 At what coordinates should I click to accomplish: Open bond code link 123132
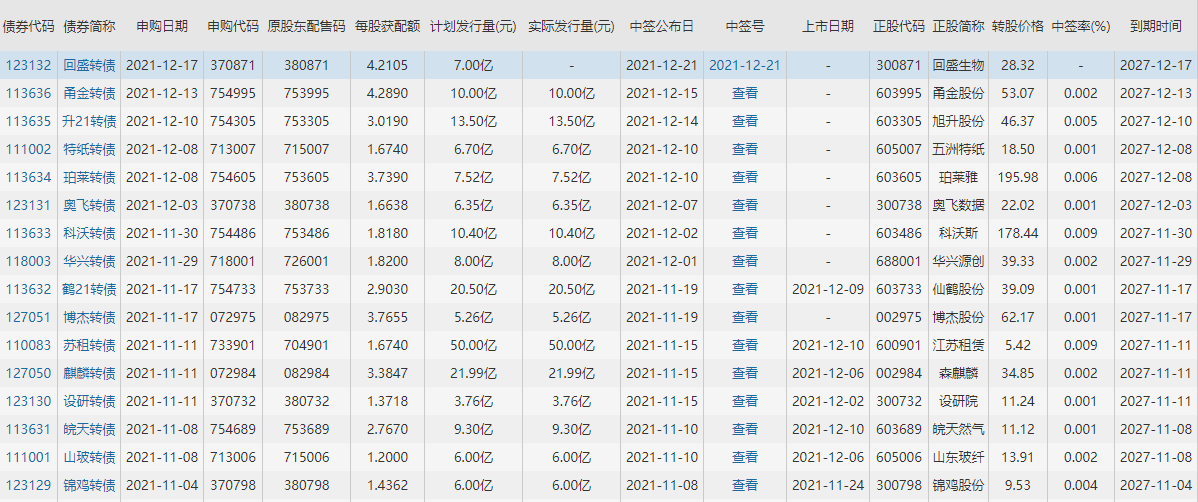coord(28,65)
